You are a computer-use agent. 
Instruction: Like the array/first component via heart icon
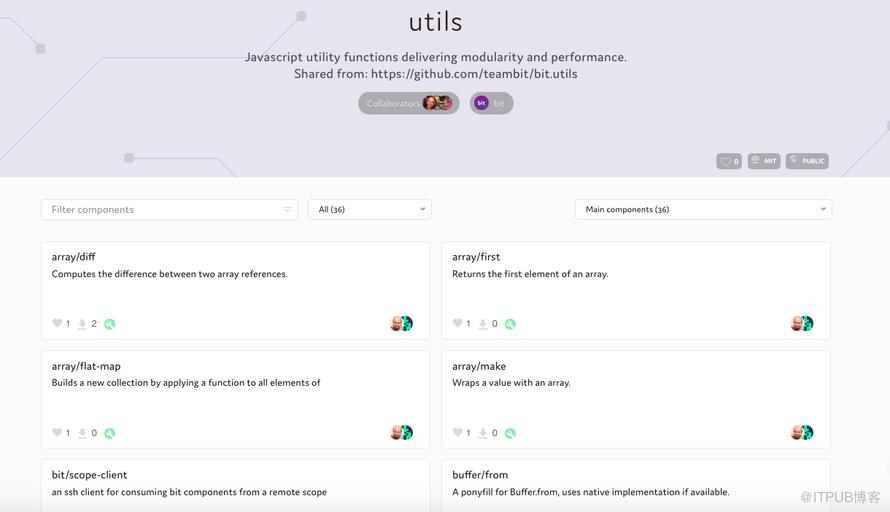(457, 323)
